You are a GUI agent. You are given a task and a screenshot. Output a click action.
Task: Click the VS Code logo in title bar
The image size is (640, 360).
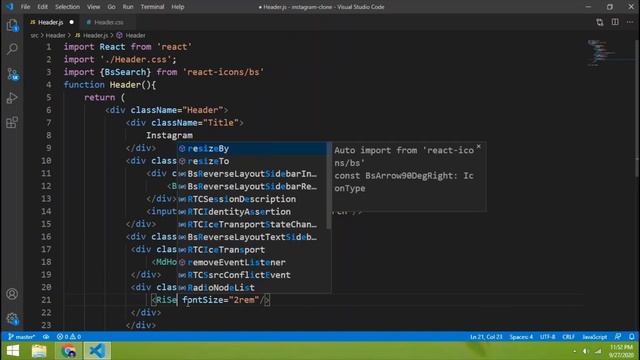[x=10, y=7]
